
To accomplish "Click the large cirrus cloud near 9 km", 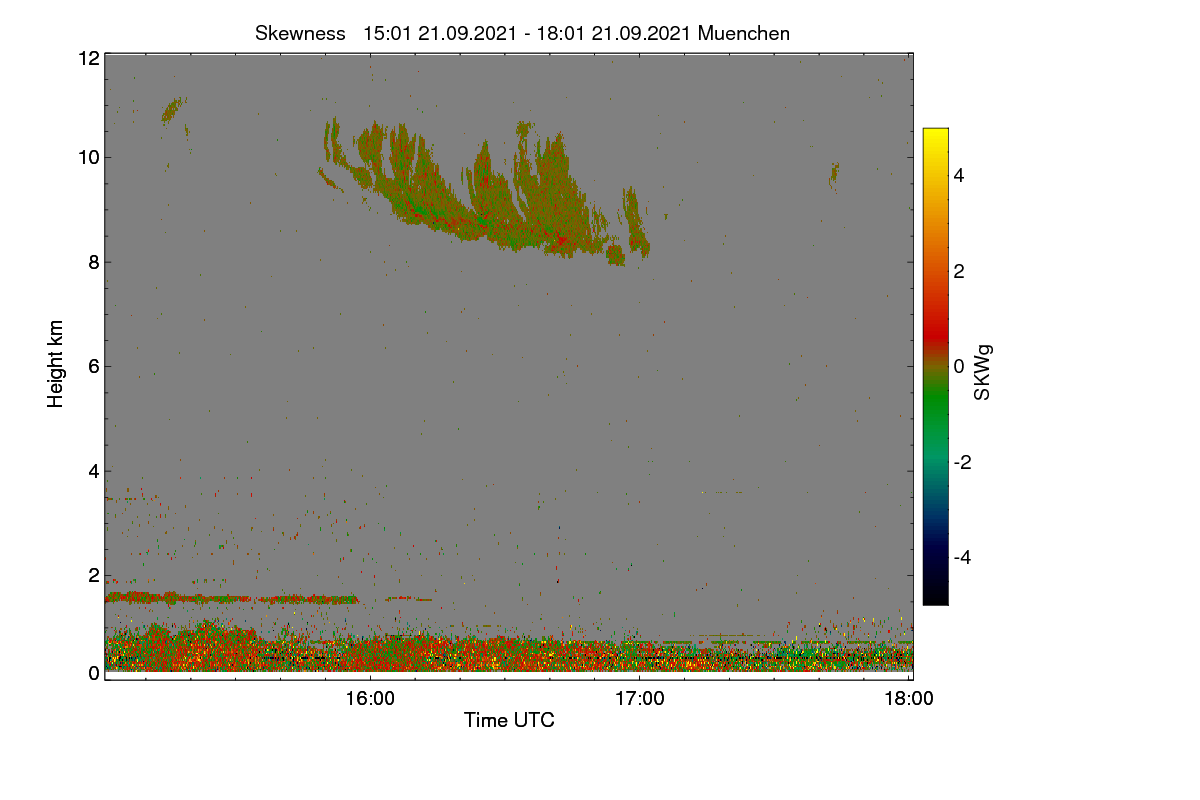I will [x=485, y=190].
